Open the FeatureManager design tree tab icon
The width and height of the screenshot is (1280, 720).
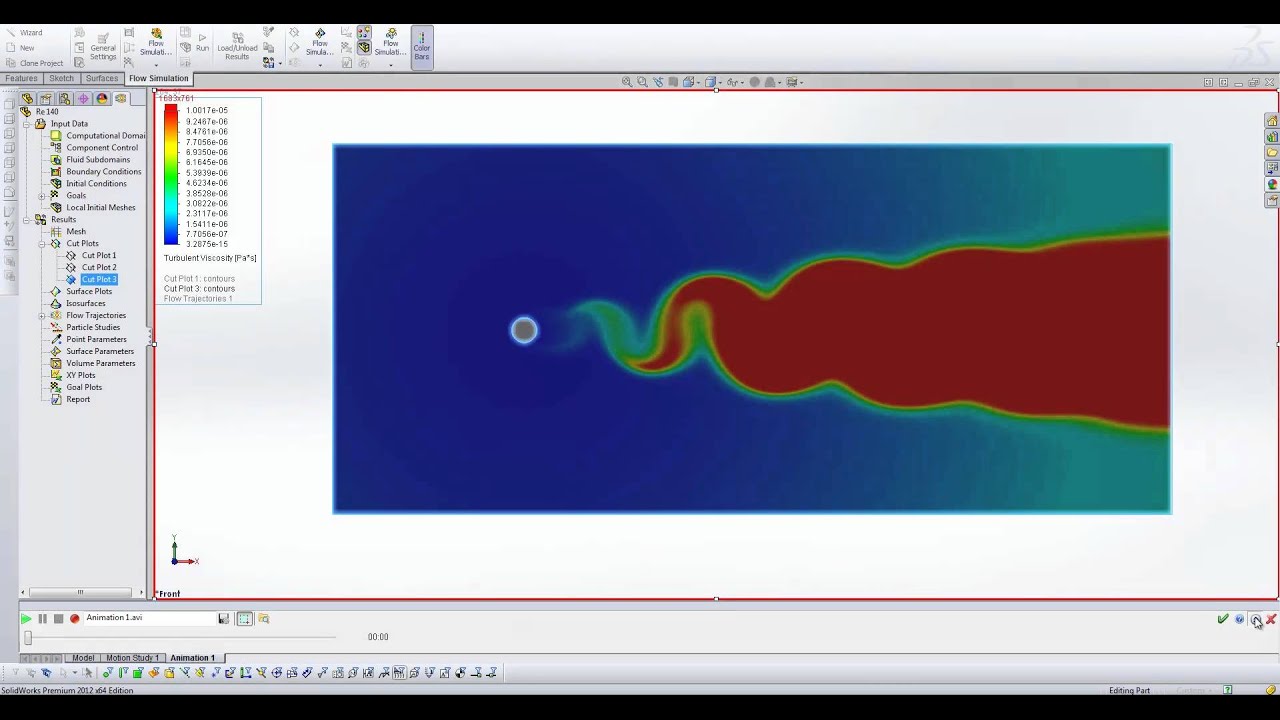click(x=27, y=99)
